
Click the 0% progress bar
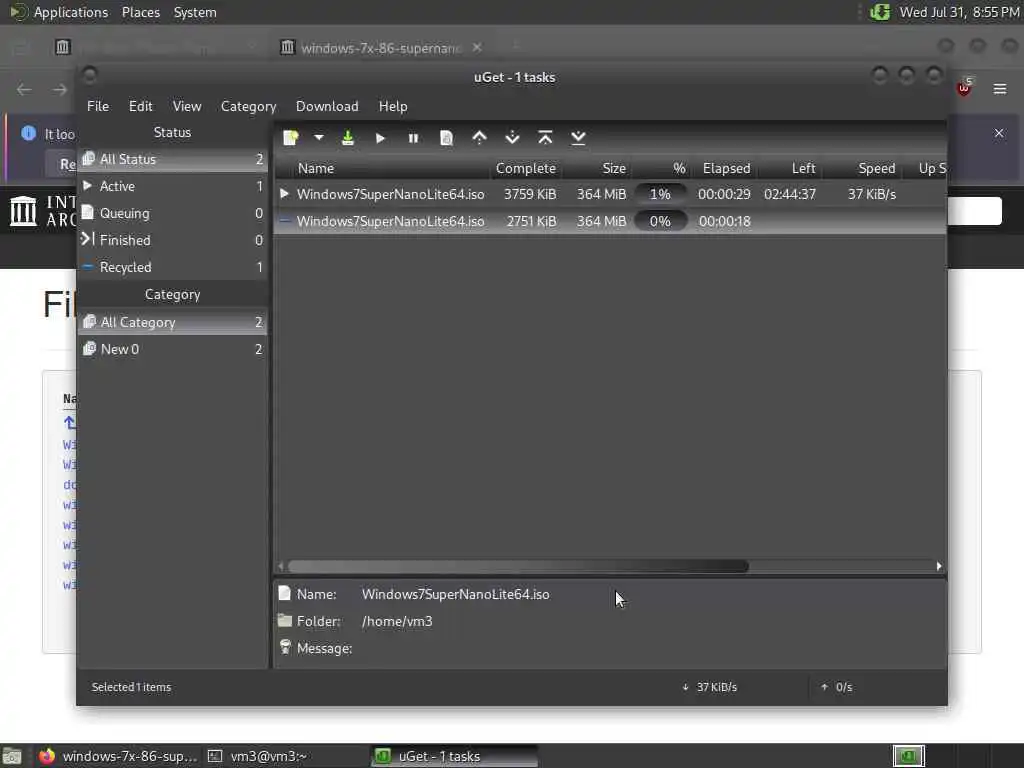point(660,221)
